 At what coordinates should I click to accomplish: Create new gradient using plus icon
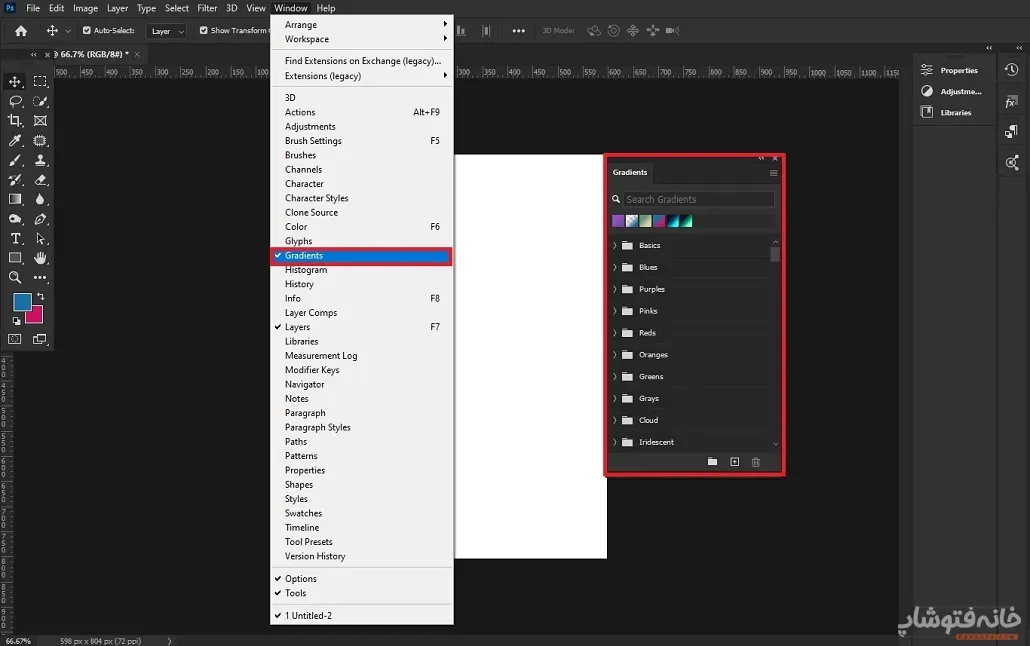tap(734, 462)
